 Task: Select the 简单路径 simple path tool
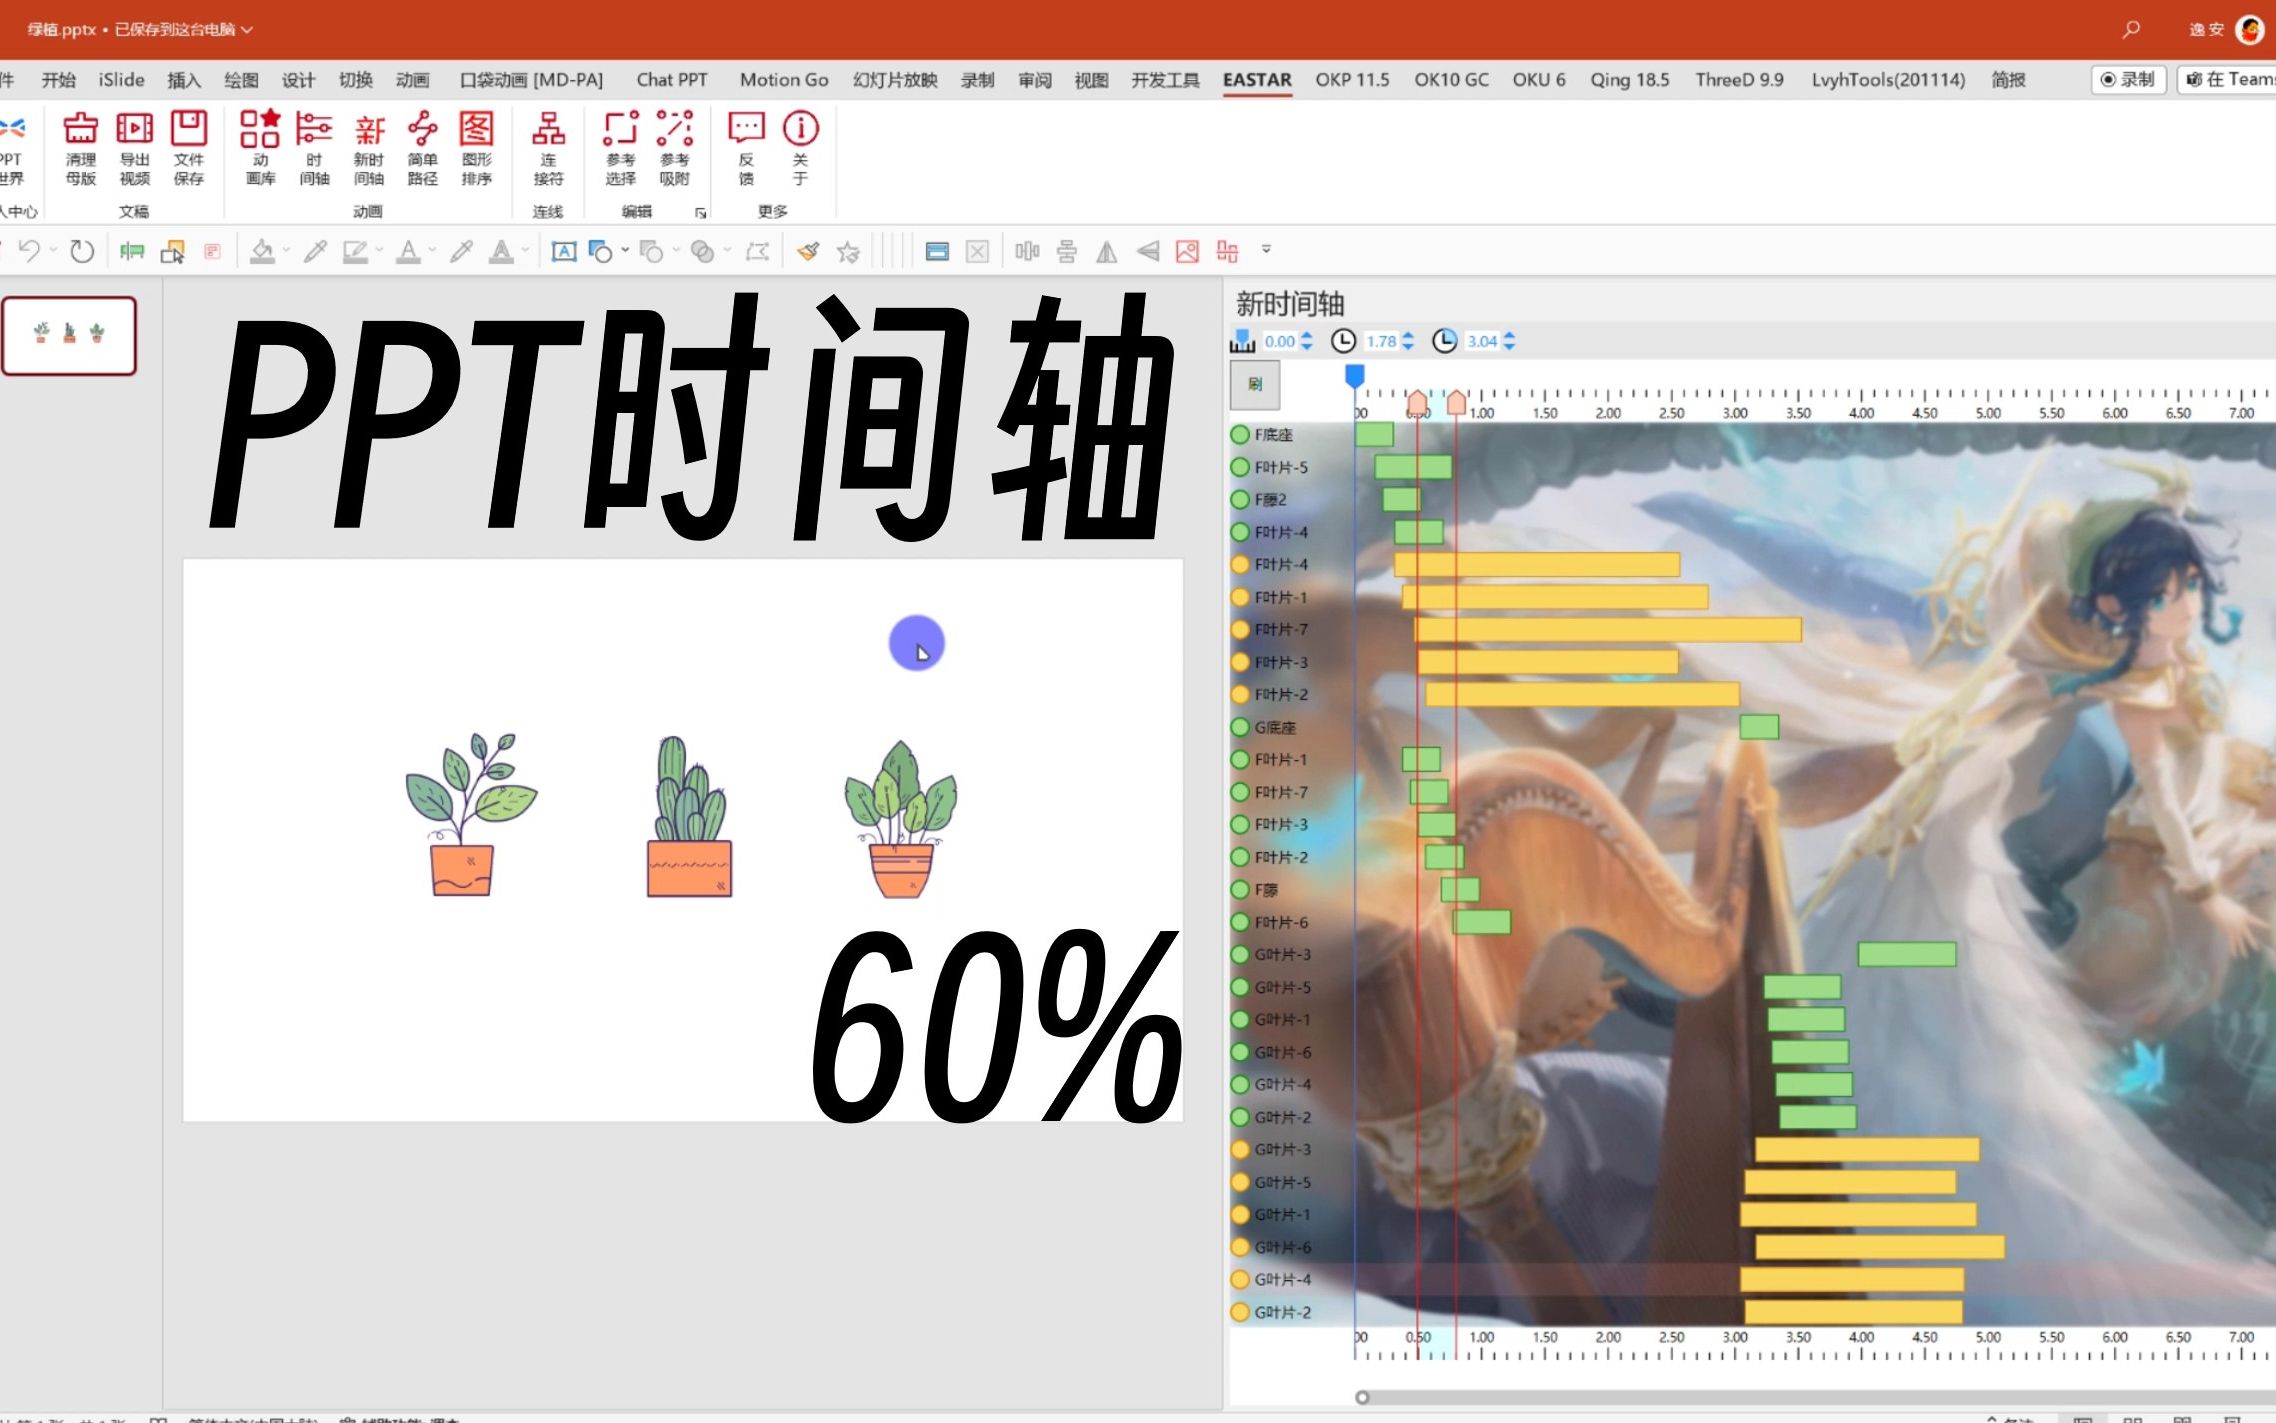423,148
